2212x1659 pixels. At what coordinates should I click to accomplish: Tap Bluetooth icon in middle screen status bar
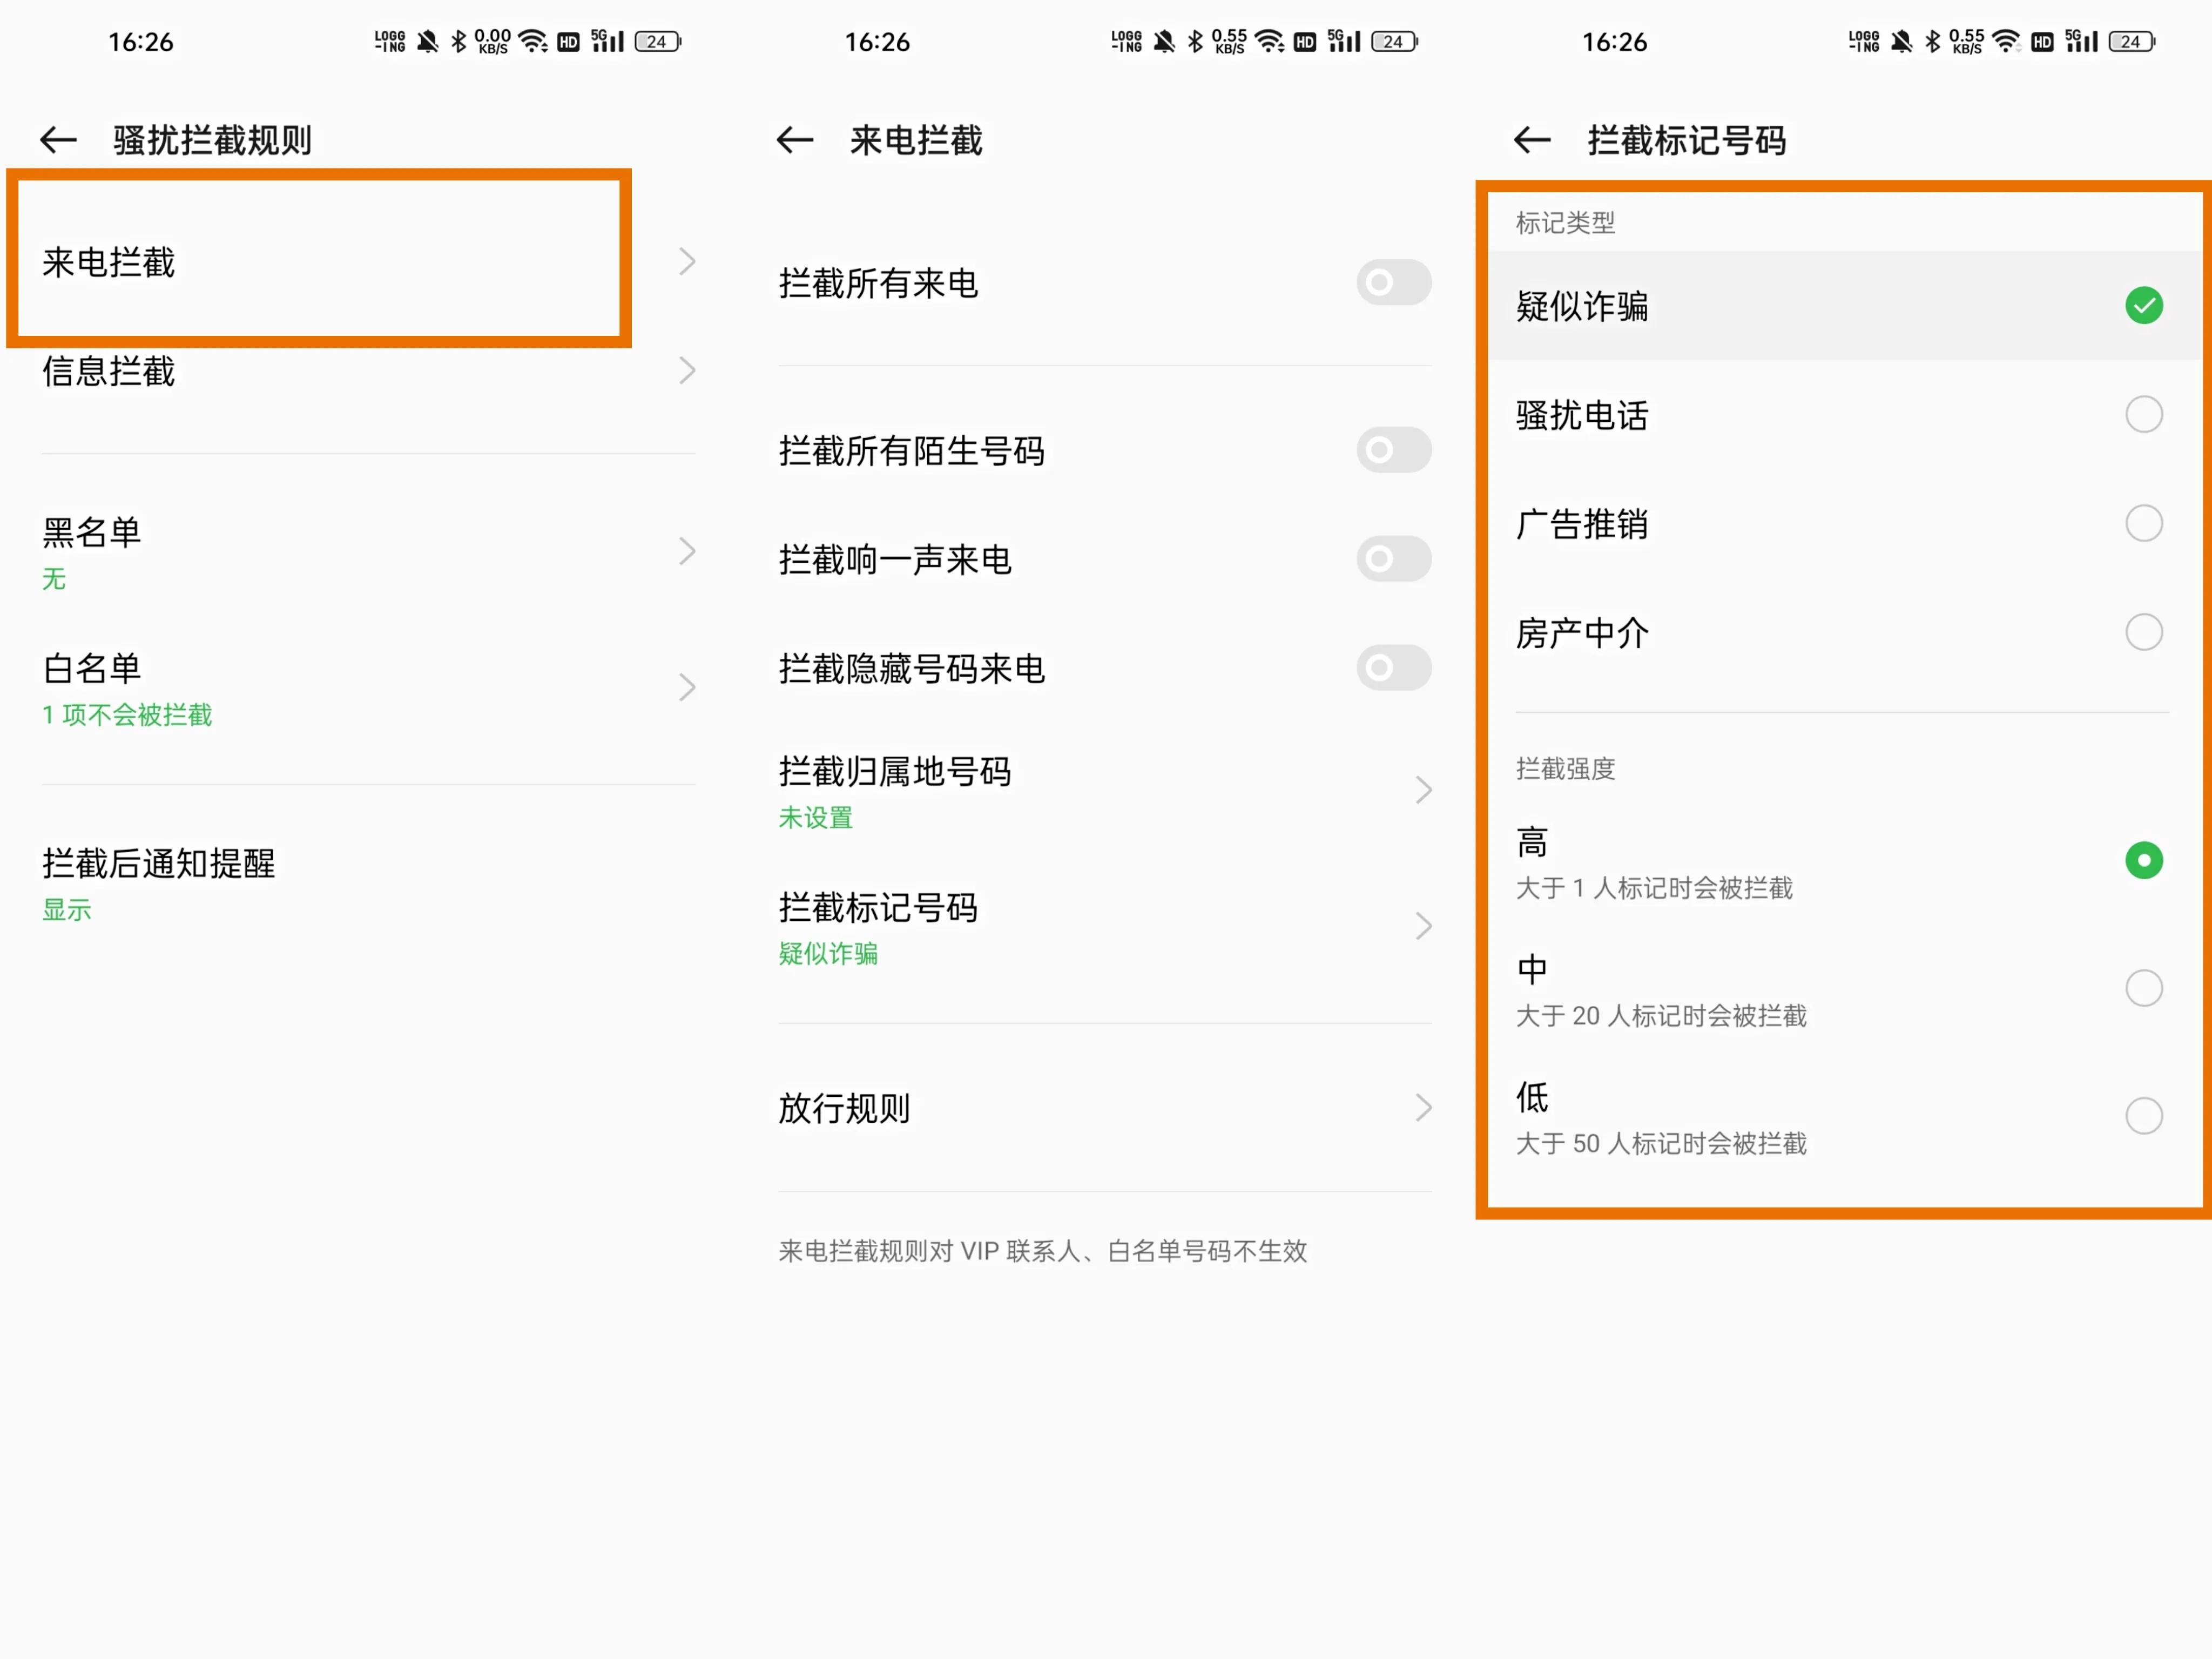[1195, 41]
